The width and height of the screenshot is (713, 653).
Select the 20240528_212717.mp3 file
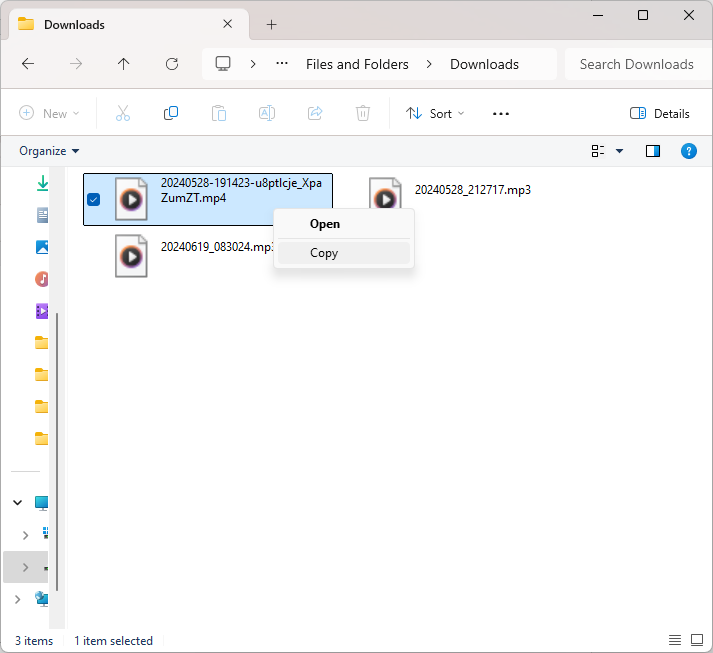472,190
